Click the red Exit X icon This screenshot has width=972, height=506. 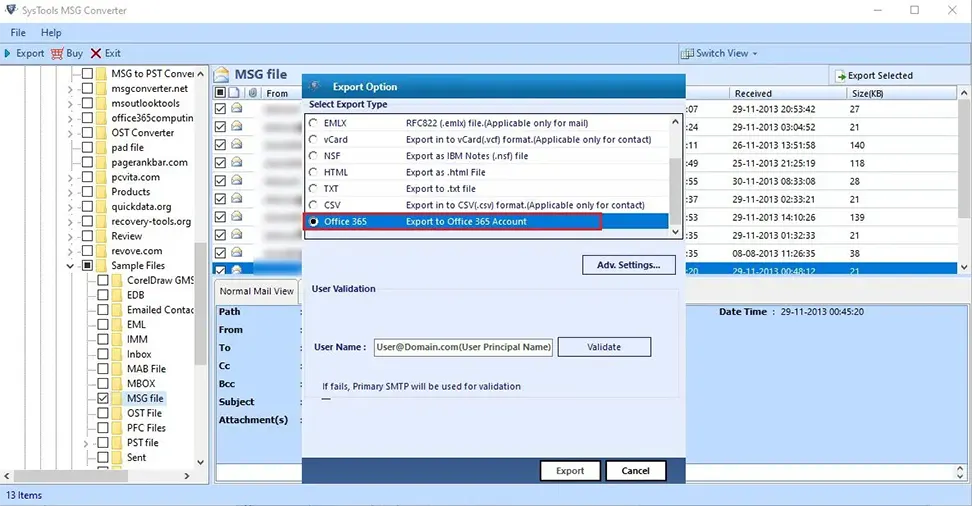tap(95, 53)
